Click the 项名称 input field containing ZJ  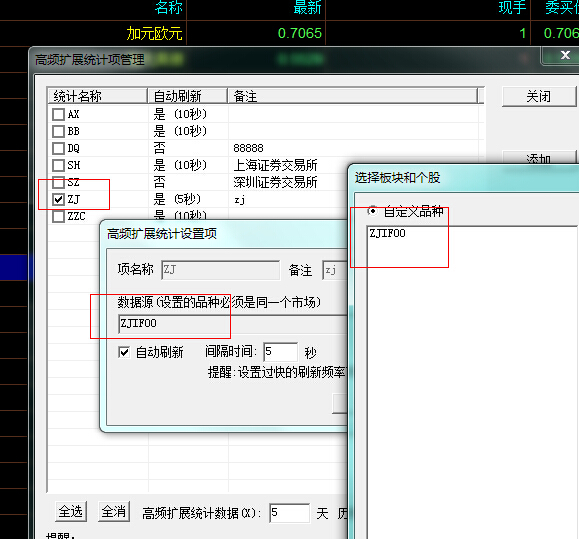[220, 270]
